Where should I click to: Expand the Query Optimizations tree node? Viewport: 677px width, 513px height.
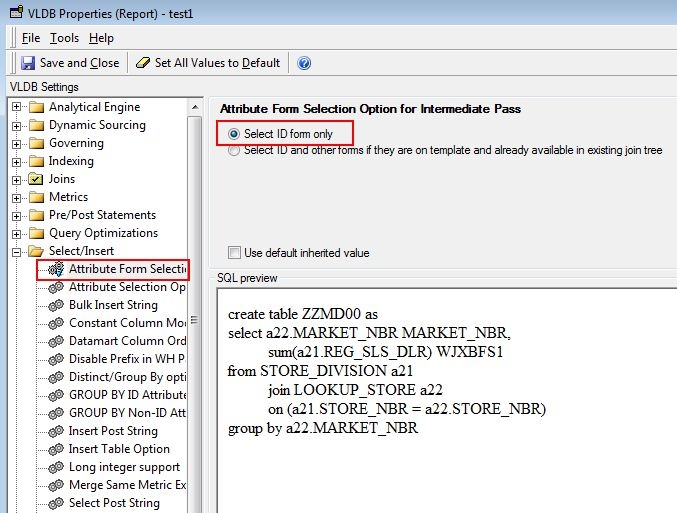coord(16,234)
